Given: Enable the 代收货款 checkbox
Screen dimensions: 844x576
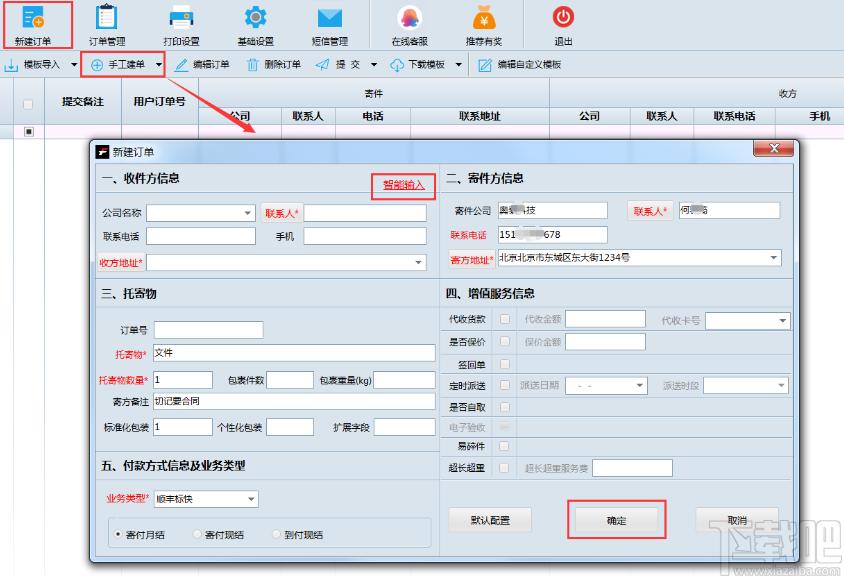Looking at the screenshot, I should click(x=504, y=319).
